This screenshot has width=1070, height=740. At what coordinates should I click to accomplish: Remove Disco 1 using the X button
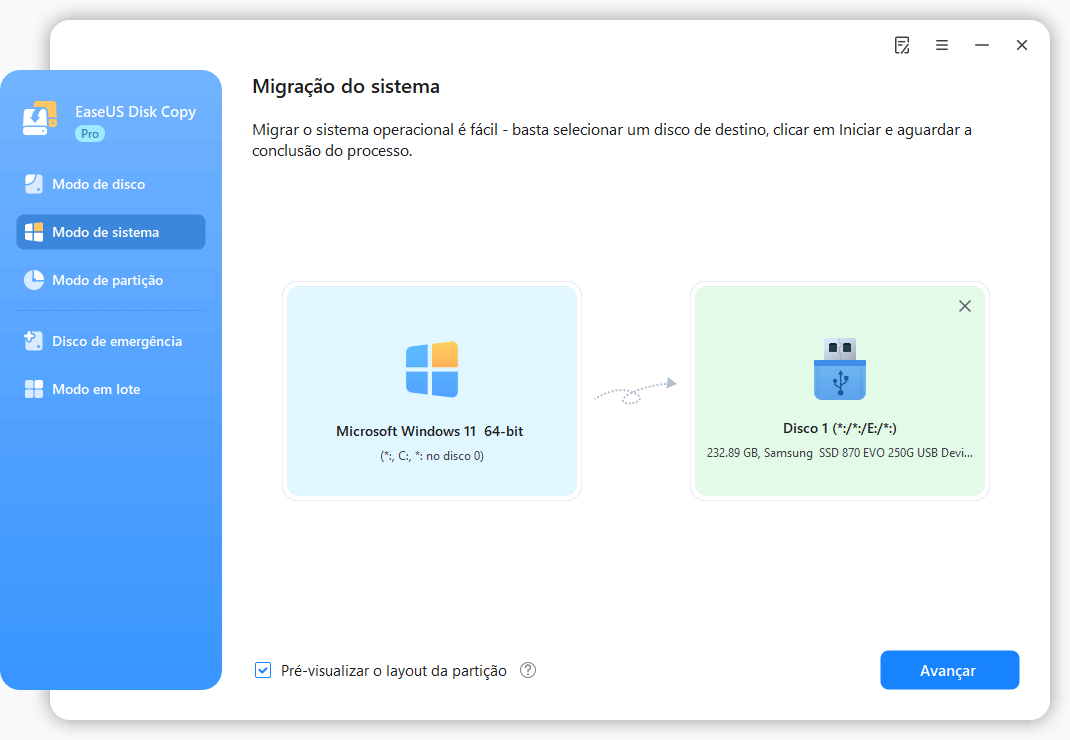tap(964, 306)
